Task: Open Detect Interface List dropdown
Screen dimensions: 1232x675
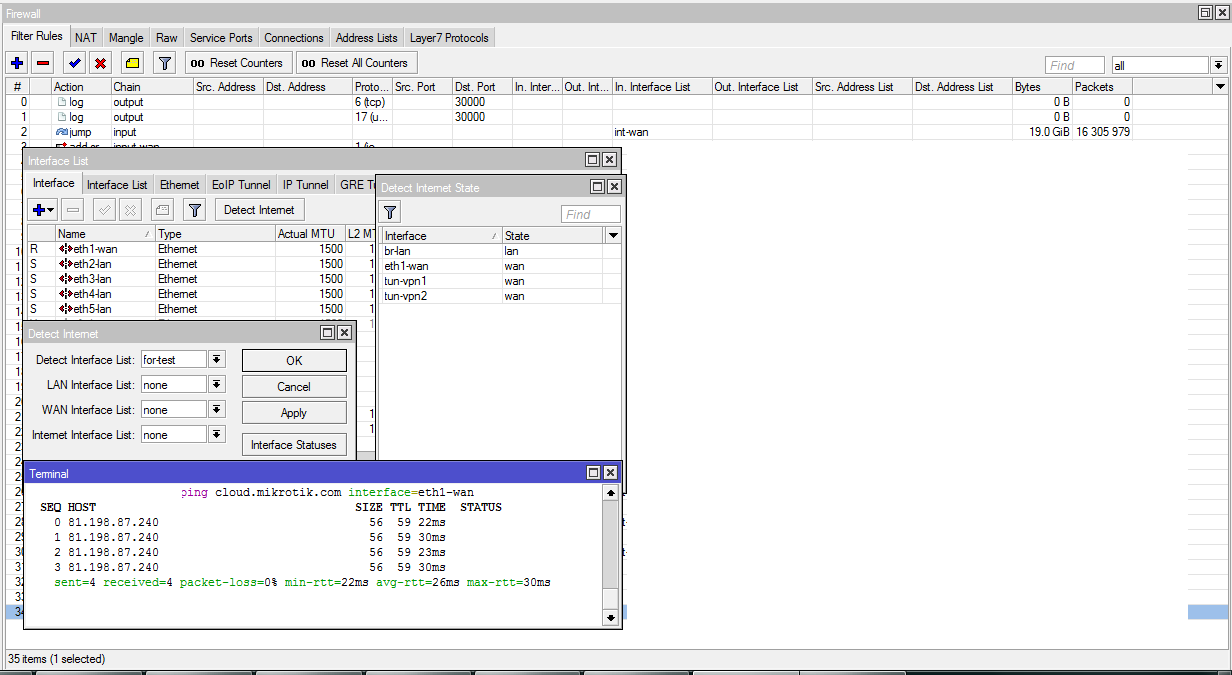Action: (x=217, y=360)
